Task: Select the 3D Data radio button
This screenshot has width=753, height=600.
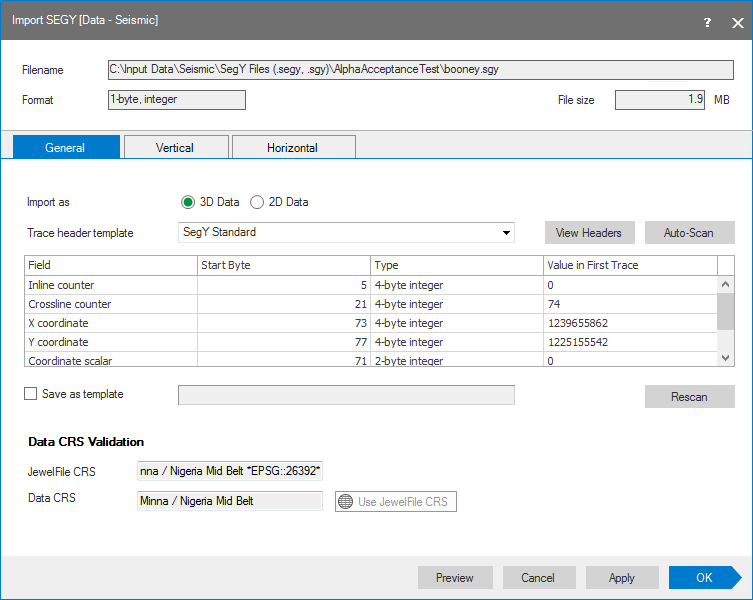Action: [x=188, y=202]
